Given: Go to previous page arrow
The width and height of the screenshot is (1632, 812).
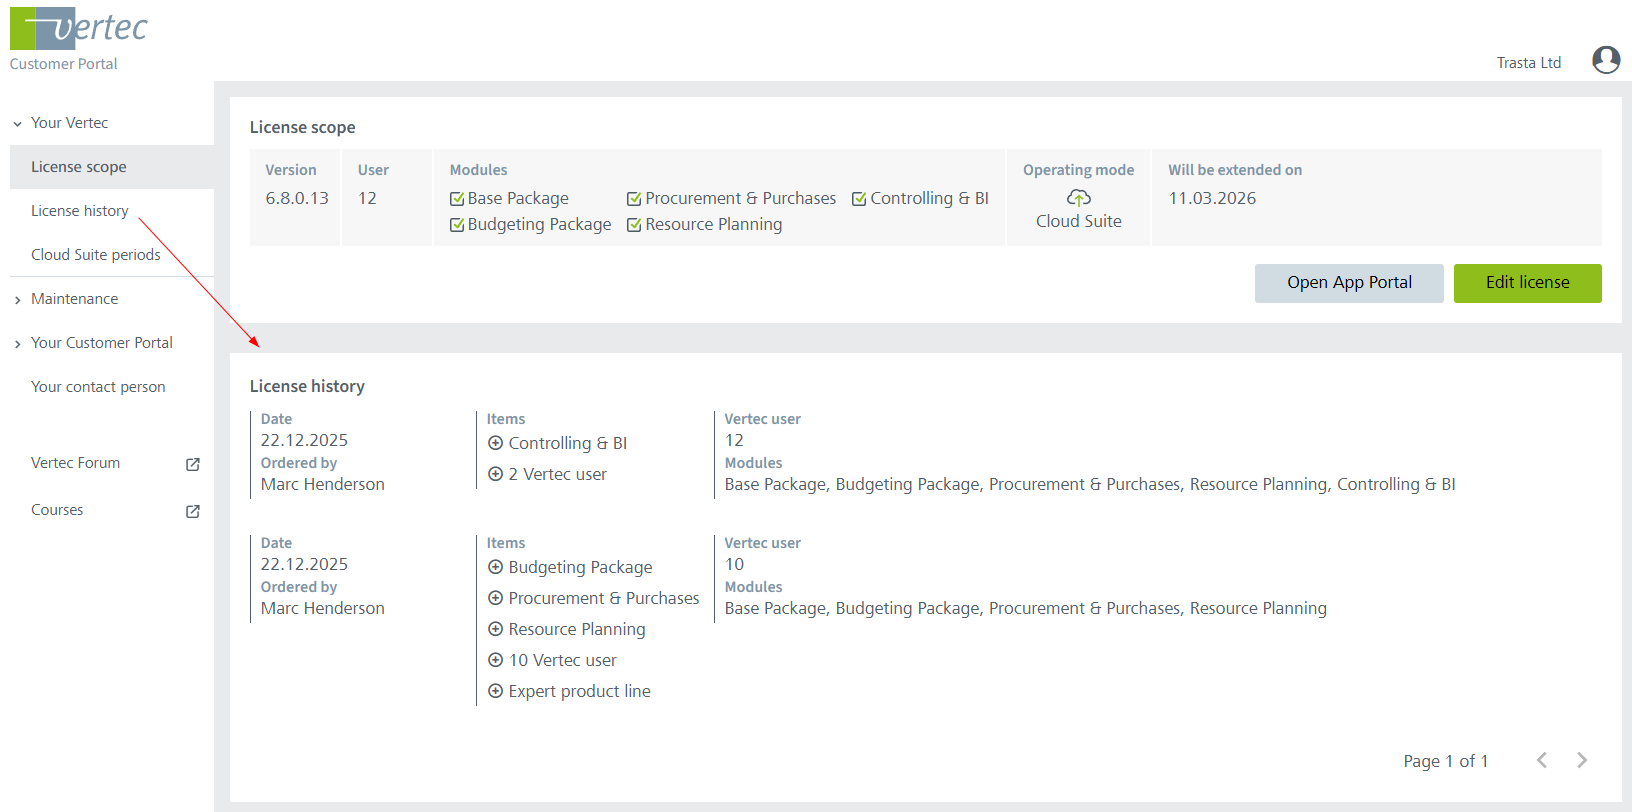Looking at the screenshot, I should coord(1542,760).
